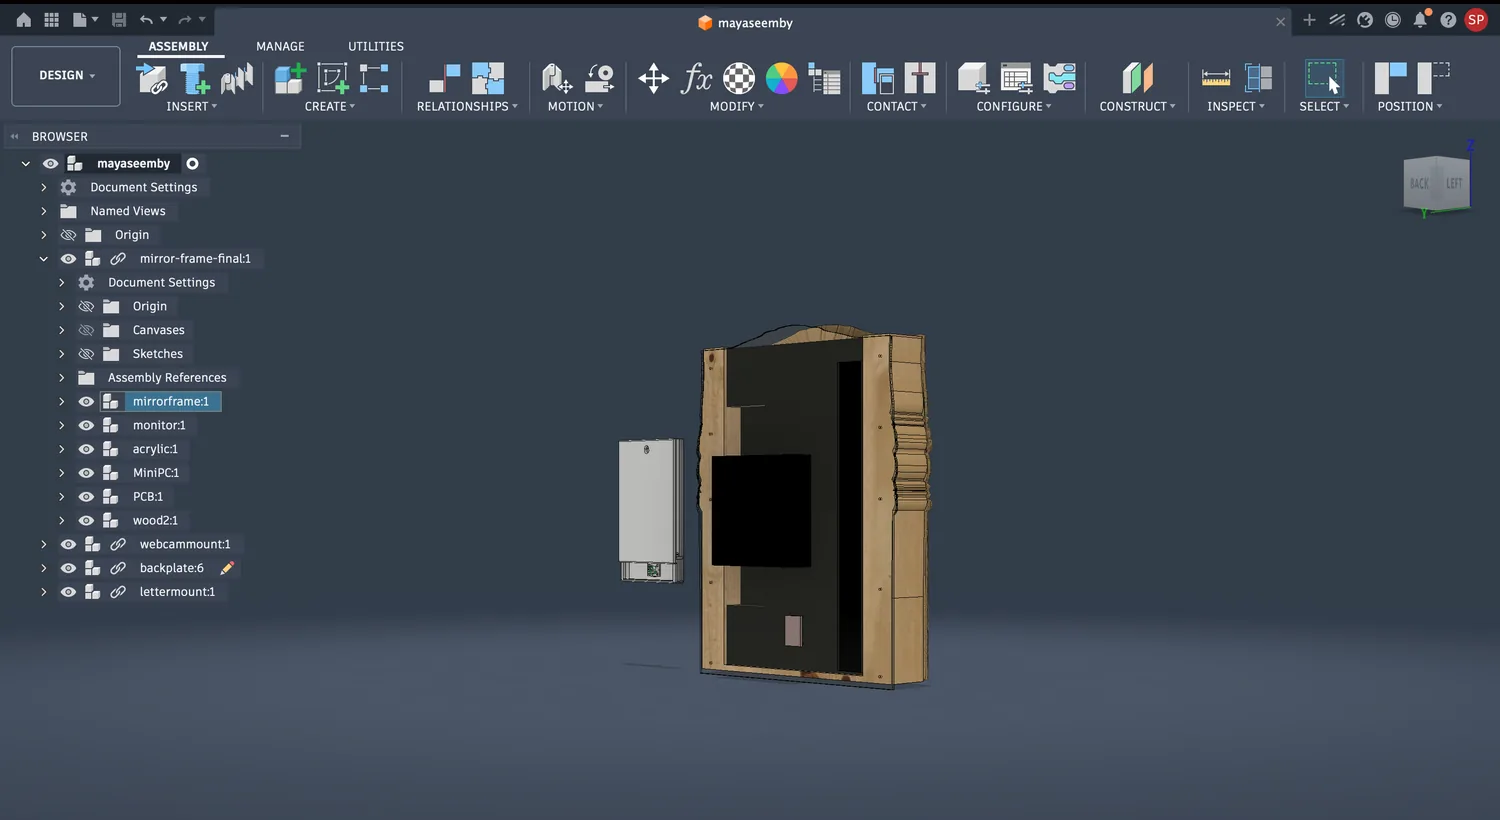
Task: Click the Capture Position icon
Action: [x=1390, y=78]
